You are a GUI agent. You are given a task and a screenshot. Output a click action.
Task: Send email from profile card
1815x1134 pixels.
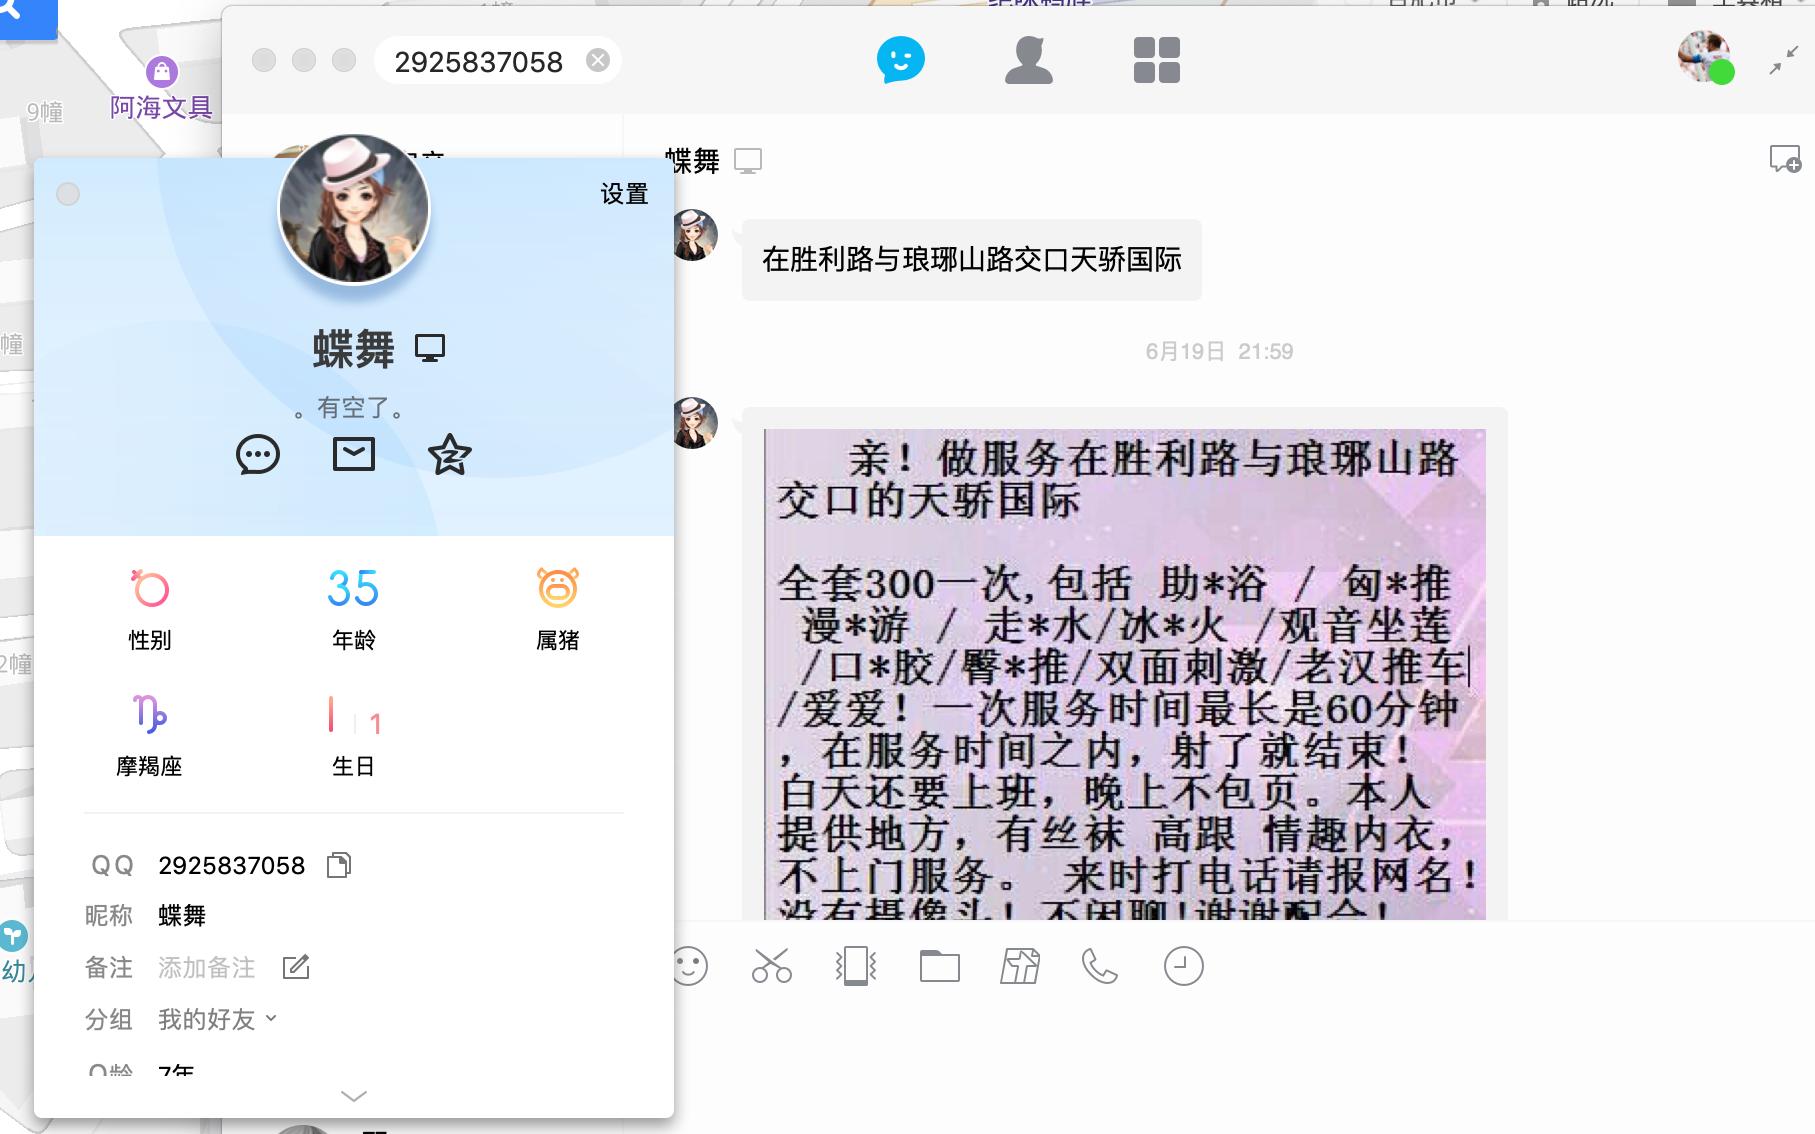pyautogui.click(x=353, y=454)
